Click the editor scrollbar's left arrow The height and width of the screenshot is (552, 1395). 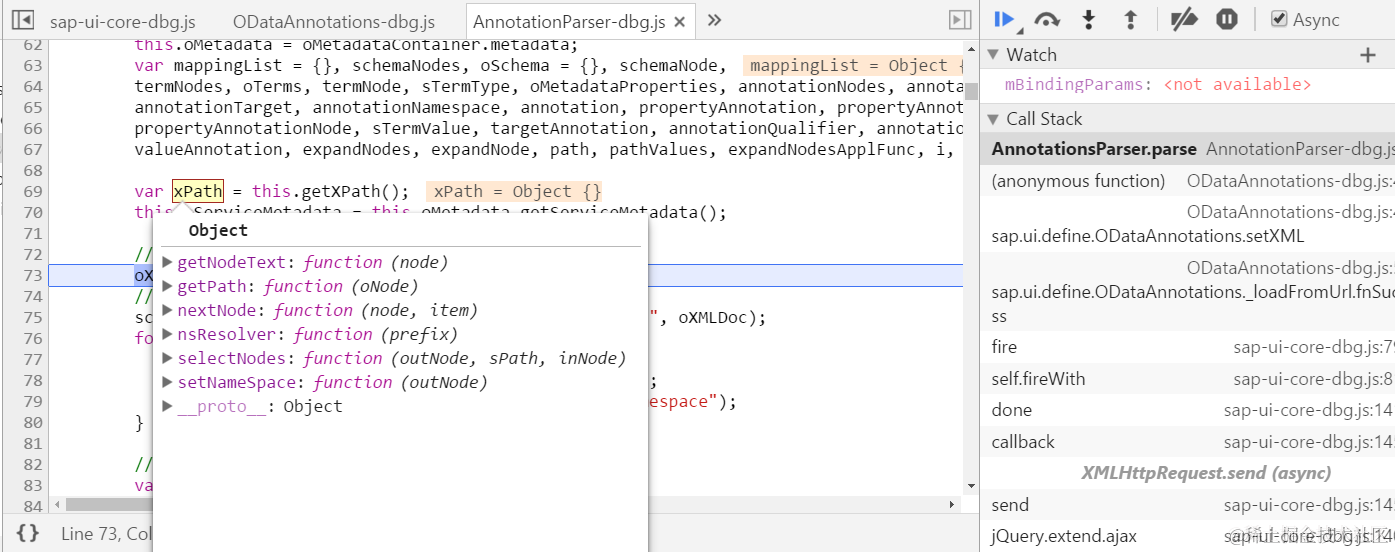point(56,505)
